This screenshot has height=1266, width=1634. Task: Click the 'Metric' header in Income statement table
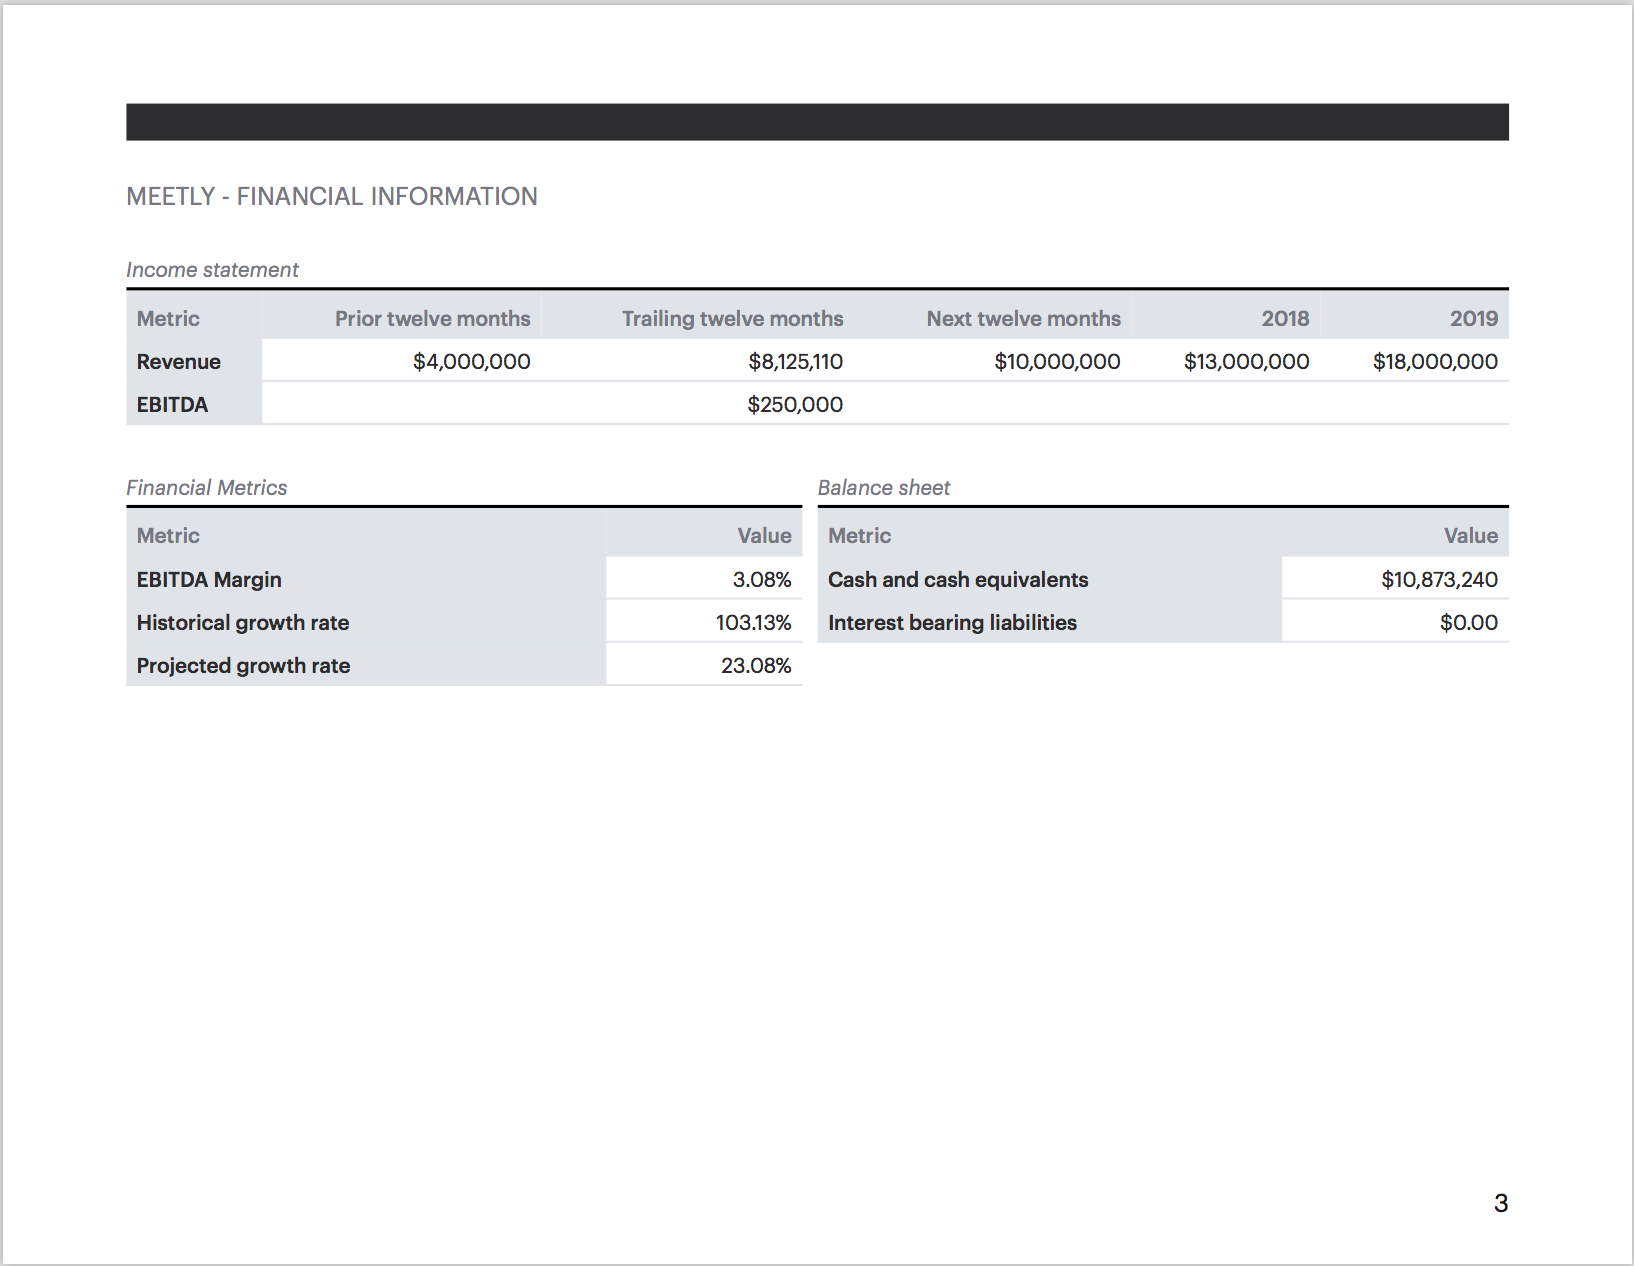pyautogui.click(x=168, y=318)
